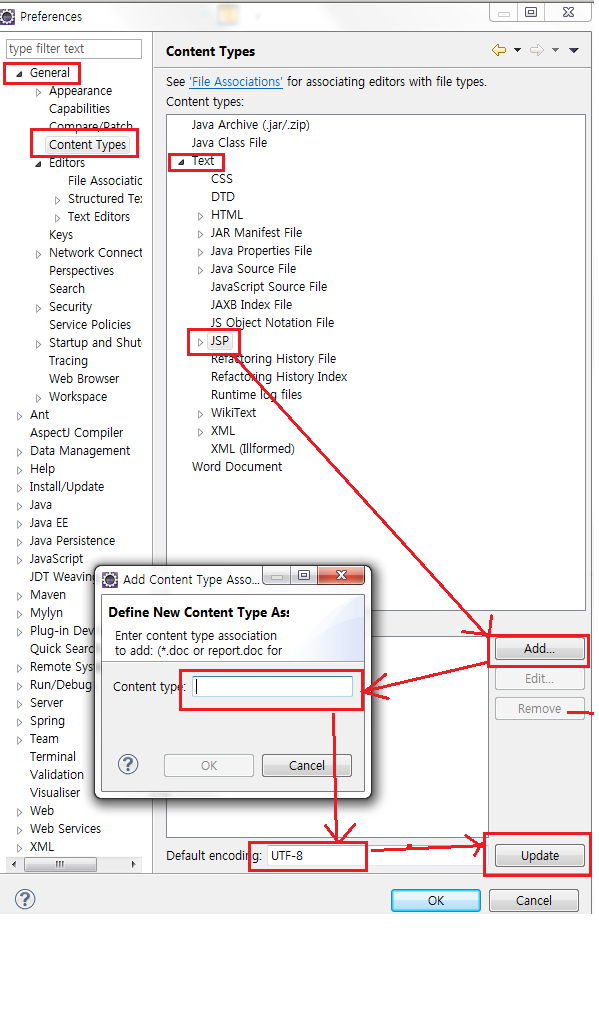Viewport: 599px width, 1023px height.
Task: Click the Eclipse icon in Preferences title bar
Action: click(x=8, y=16)
